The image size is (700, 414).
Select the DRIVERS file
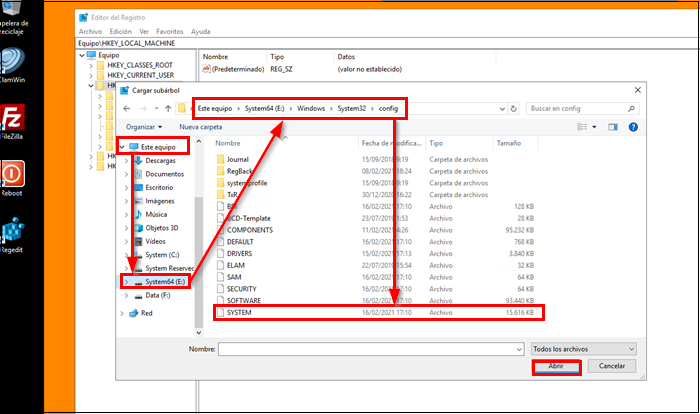click(x=239, y=254)
